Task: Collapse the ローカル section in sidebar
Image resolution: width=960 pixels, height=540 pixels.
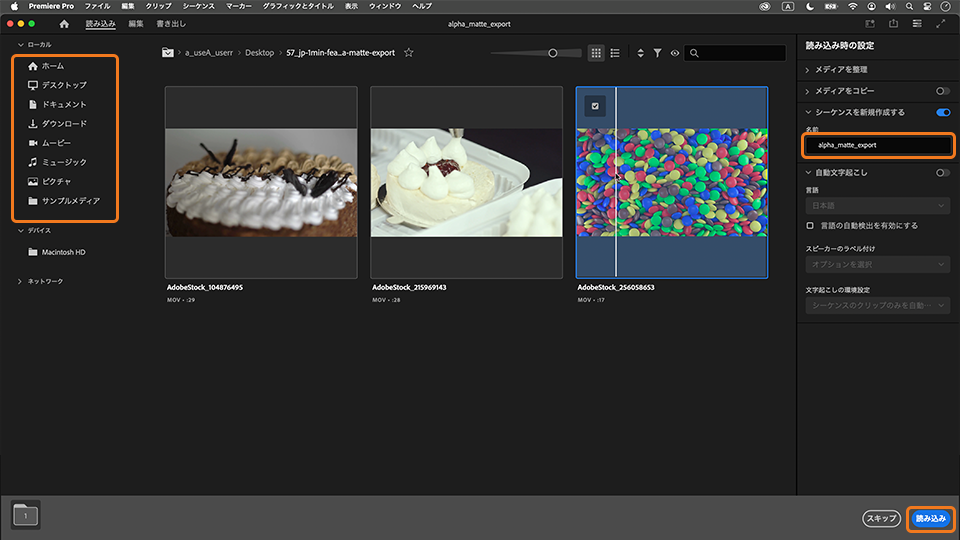Action: point(21,45)
